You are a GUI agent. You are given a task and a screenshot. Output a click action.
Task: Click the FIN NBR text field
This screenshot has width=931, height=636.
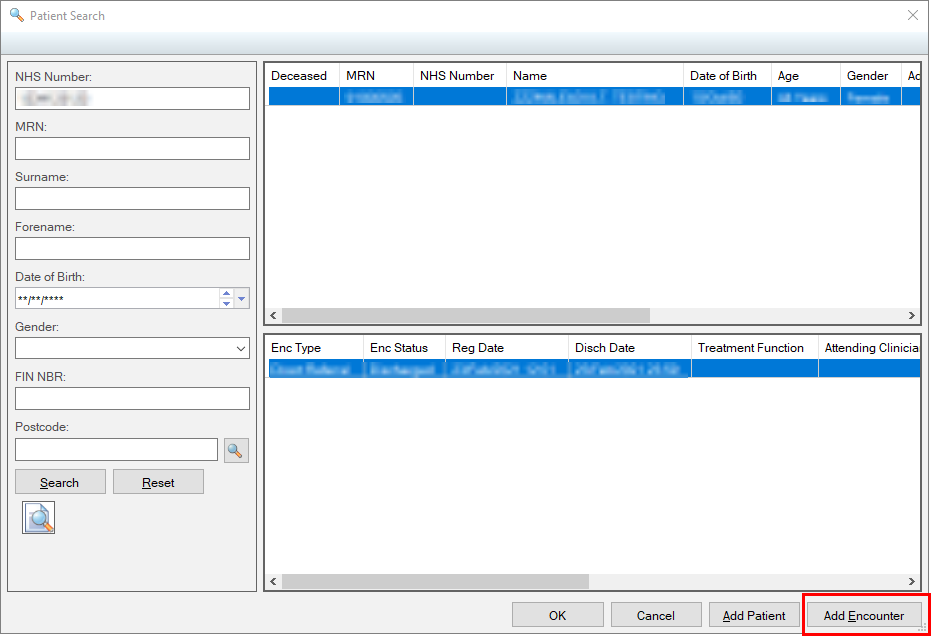[x=132, y=398]
